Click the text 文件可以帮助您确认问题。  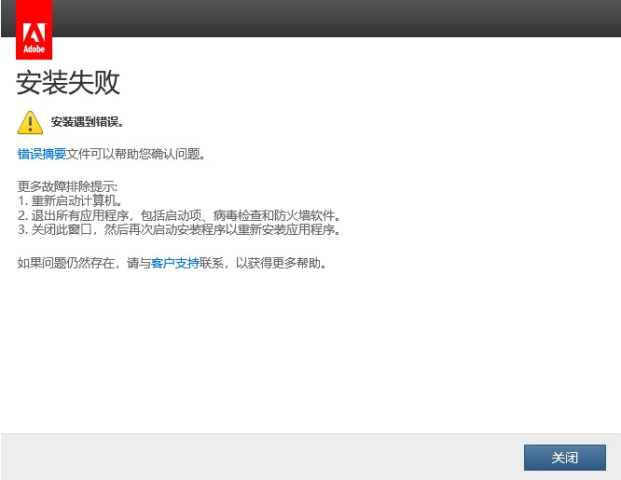(137, 154)
